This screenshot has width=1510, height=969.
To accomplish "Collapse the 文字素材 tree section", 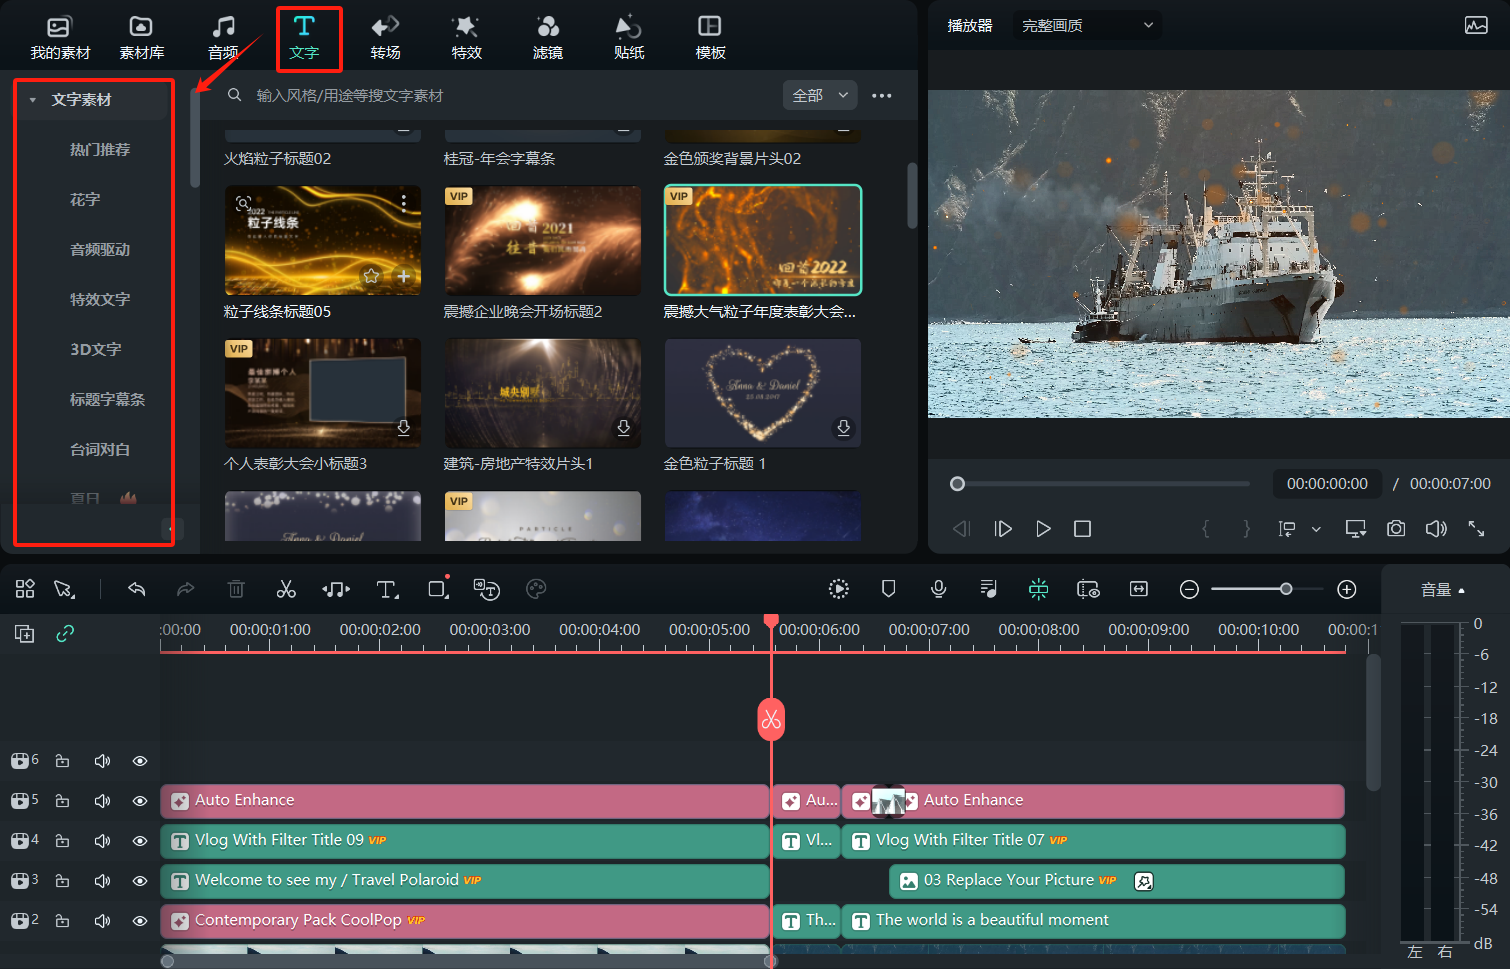I will (x=33, y=100).
